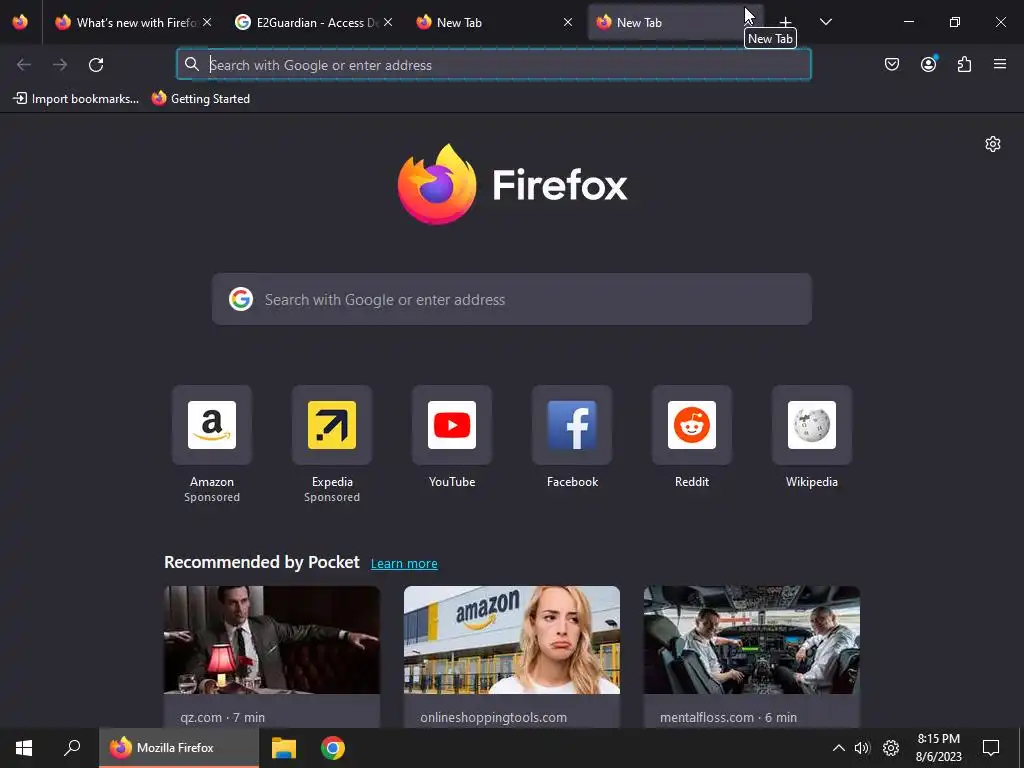The height and width of the screenshot is (768, 1024).
Task: Open Firefox View pinned icon
Action: [20, 22]
